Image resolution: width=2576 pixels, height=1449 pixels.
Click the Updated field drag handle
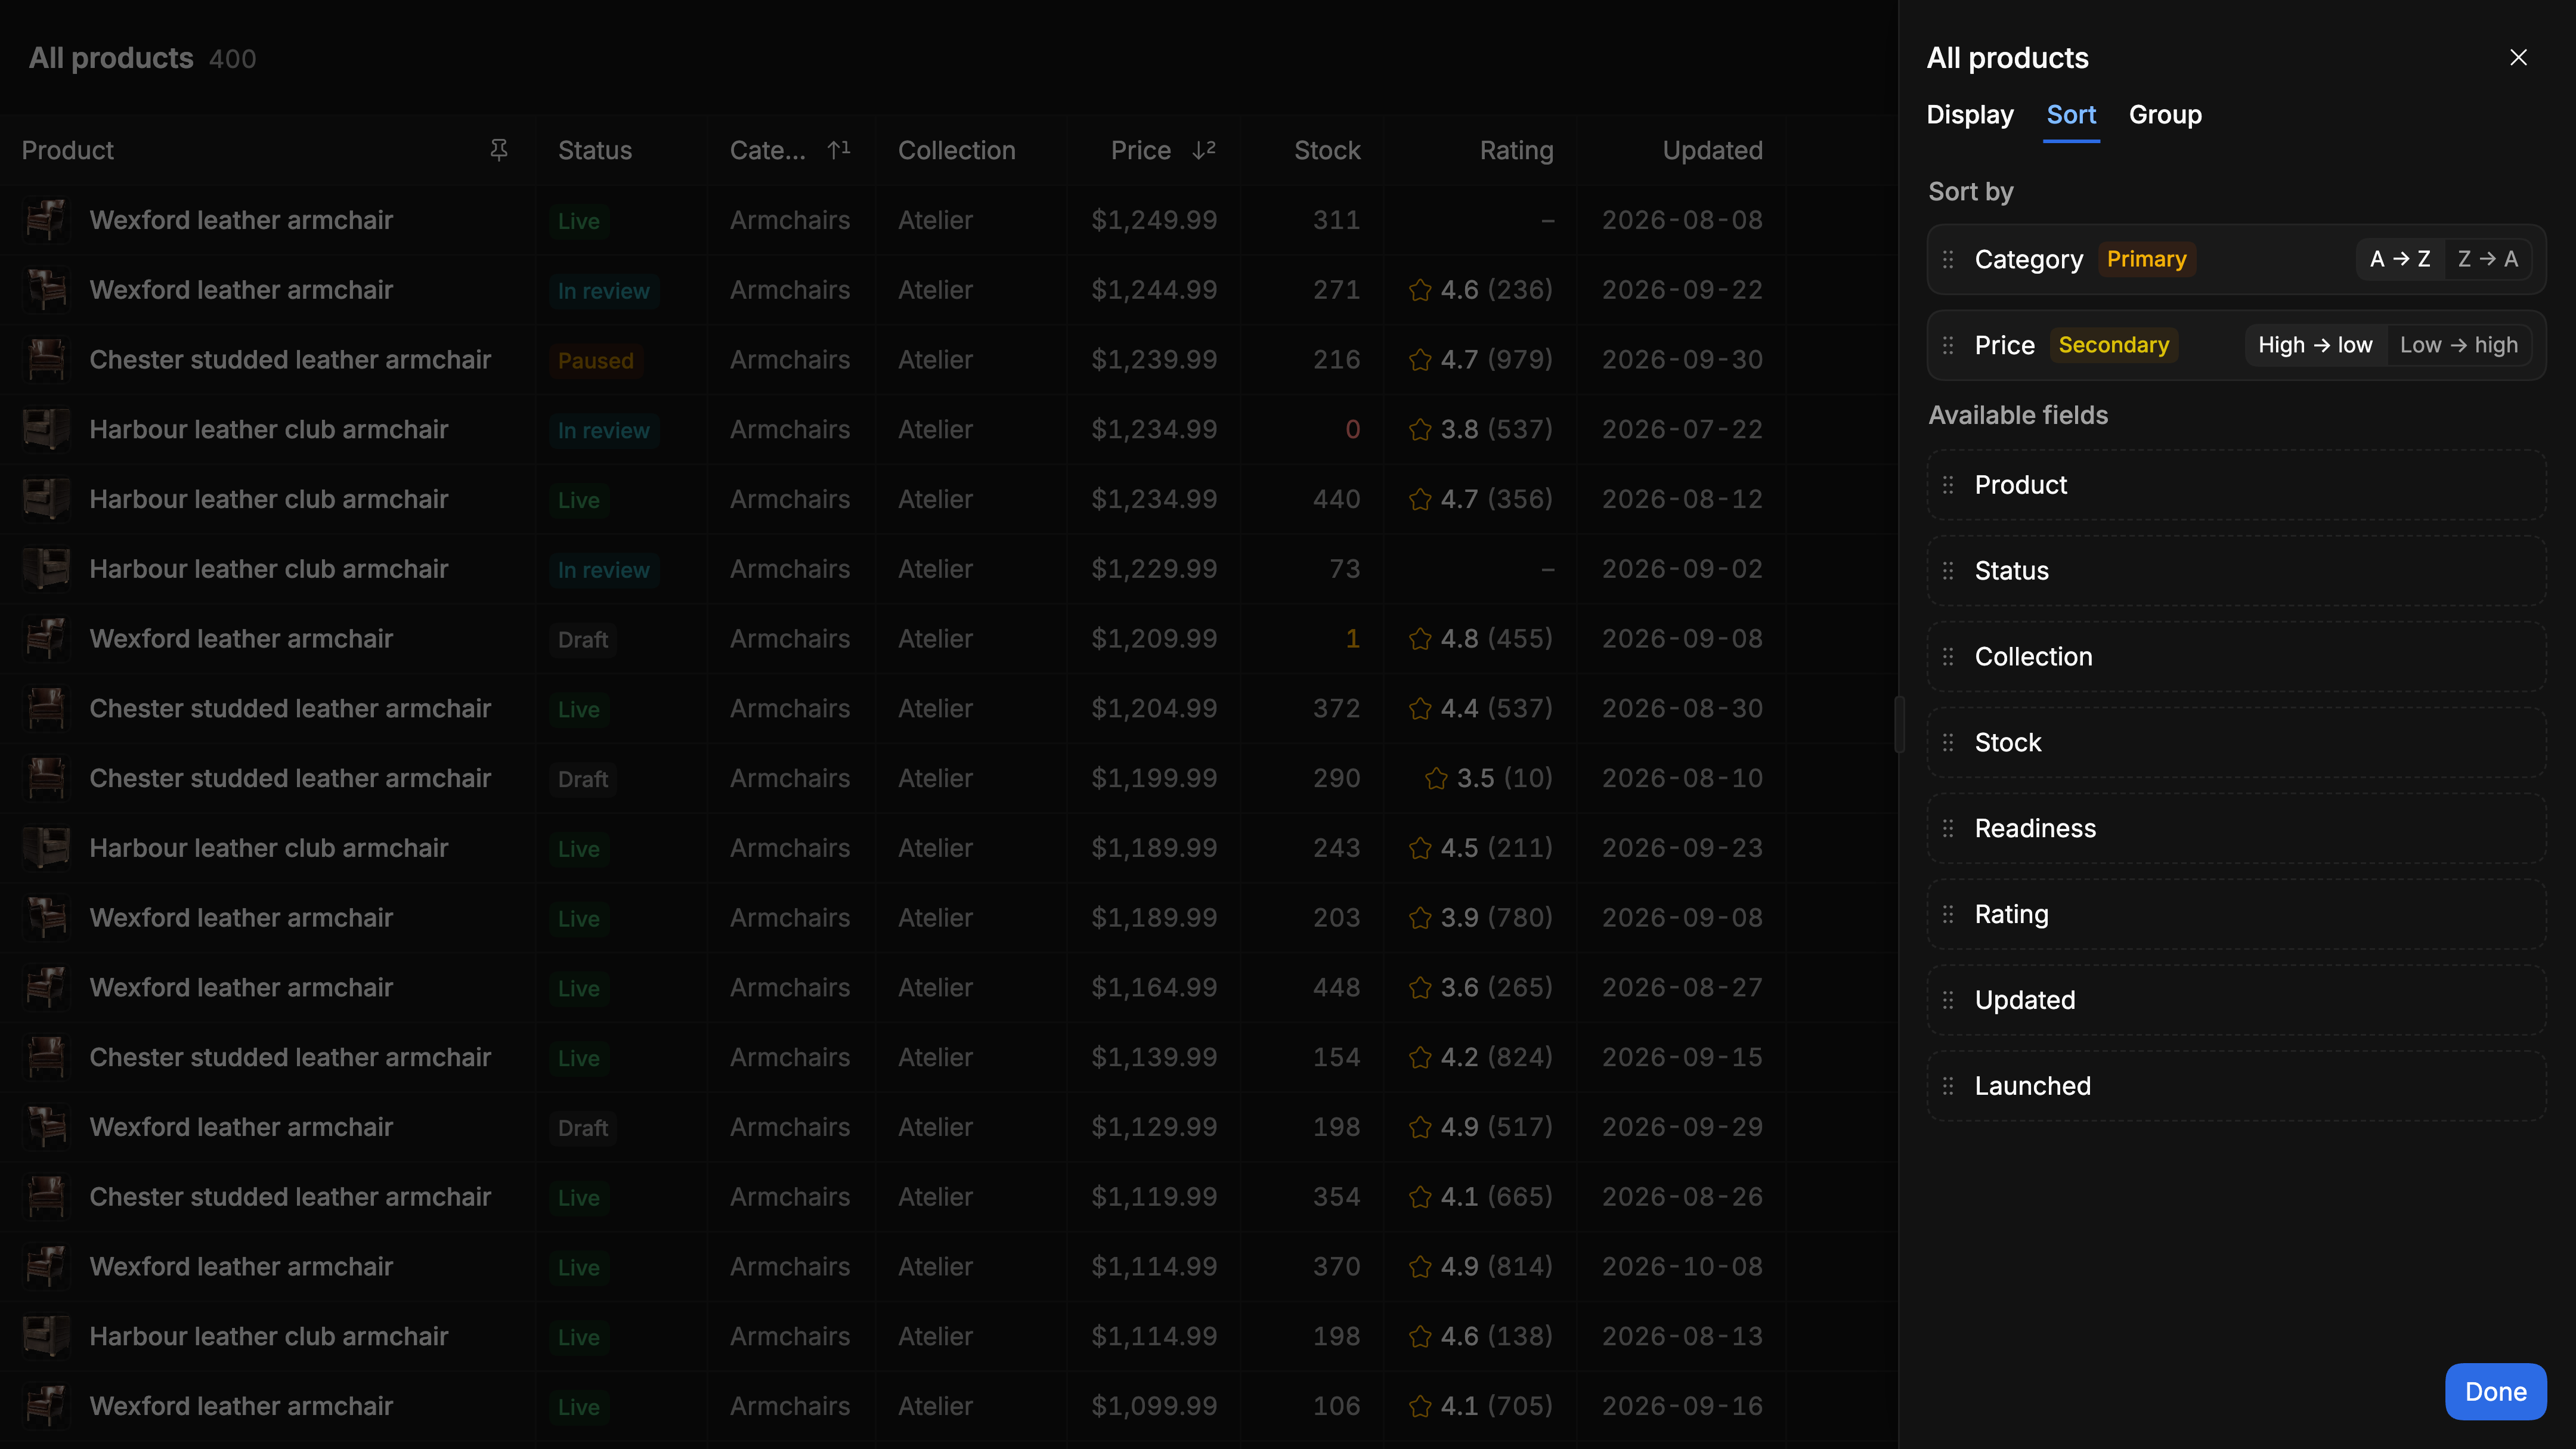coord(1948,1001)
